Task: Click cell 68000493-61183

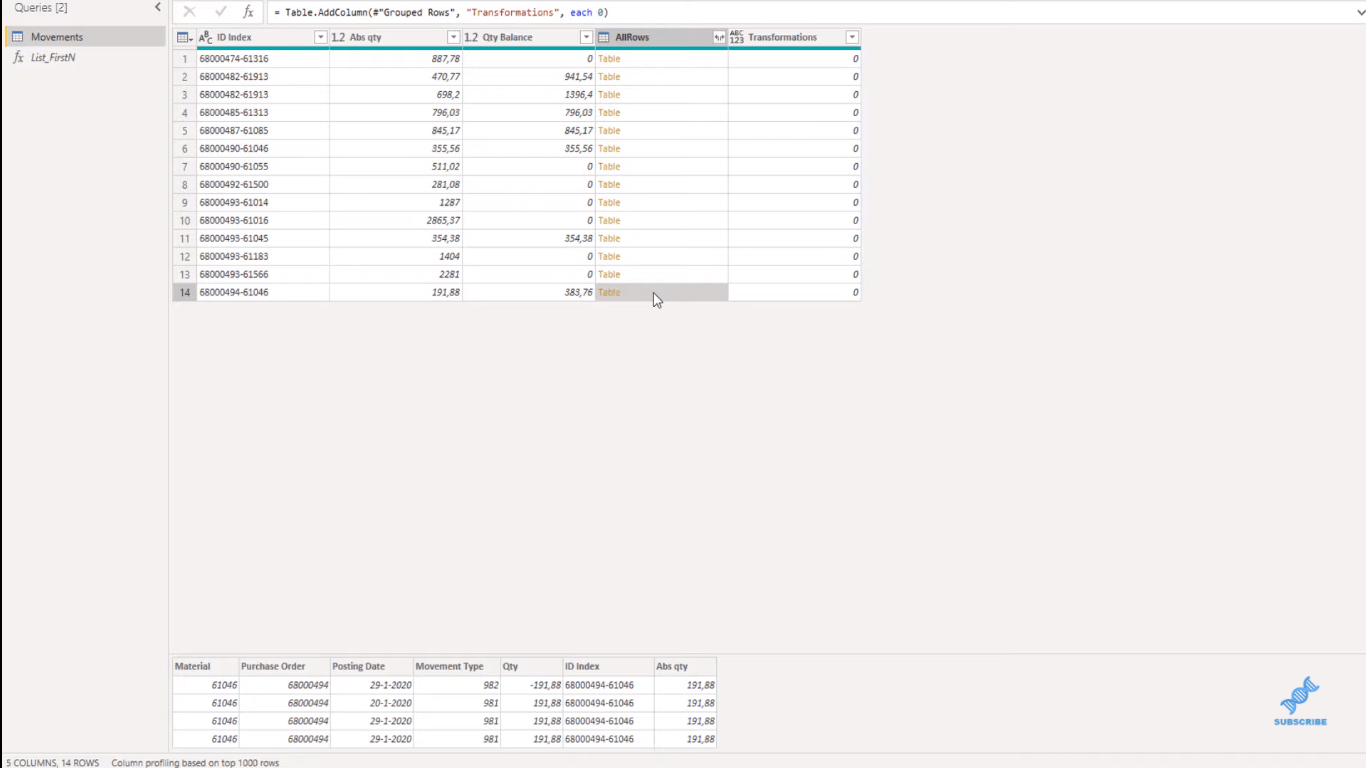Action: (x=263, y=257)
